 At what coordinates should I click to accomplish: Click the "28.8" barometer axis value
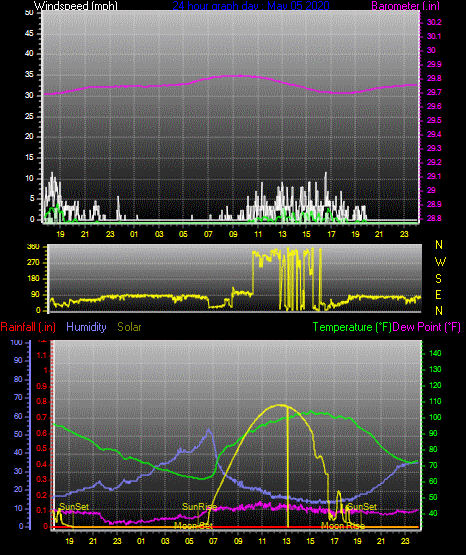click(x=434, y=218)
